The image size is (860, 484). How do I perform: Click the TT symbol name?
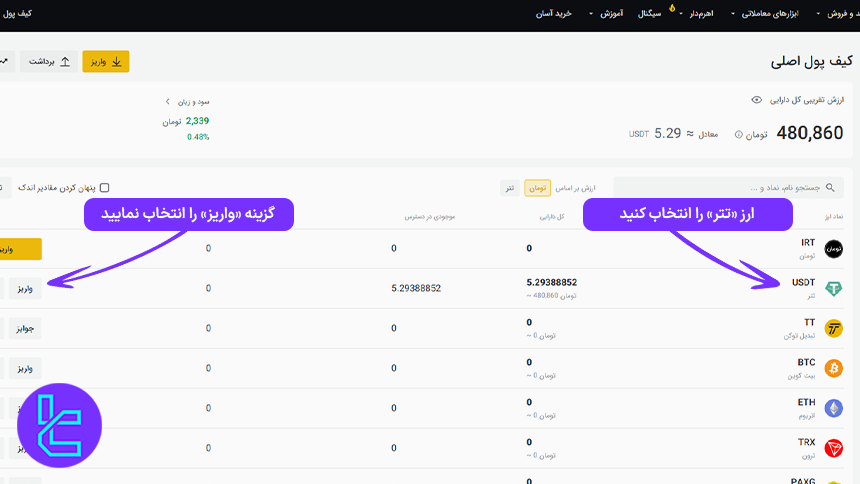tap(810, 322)
